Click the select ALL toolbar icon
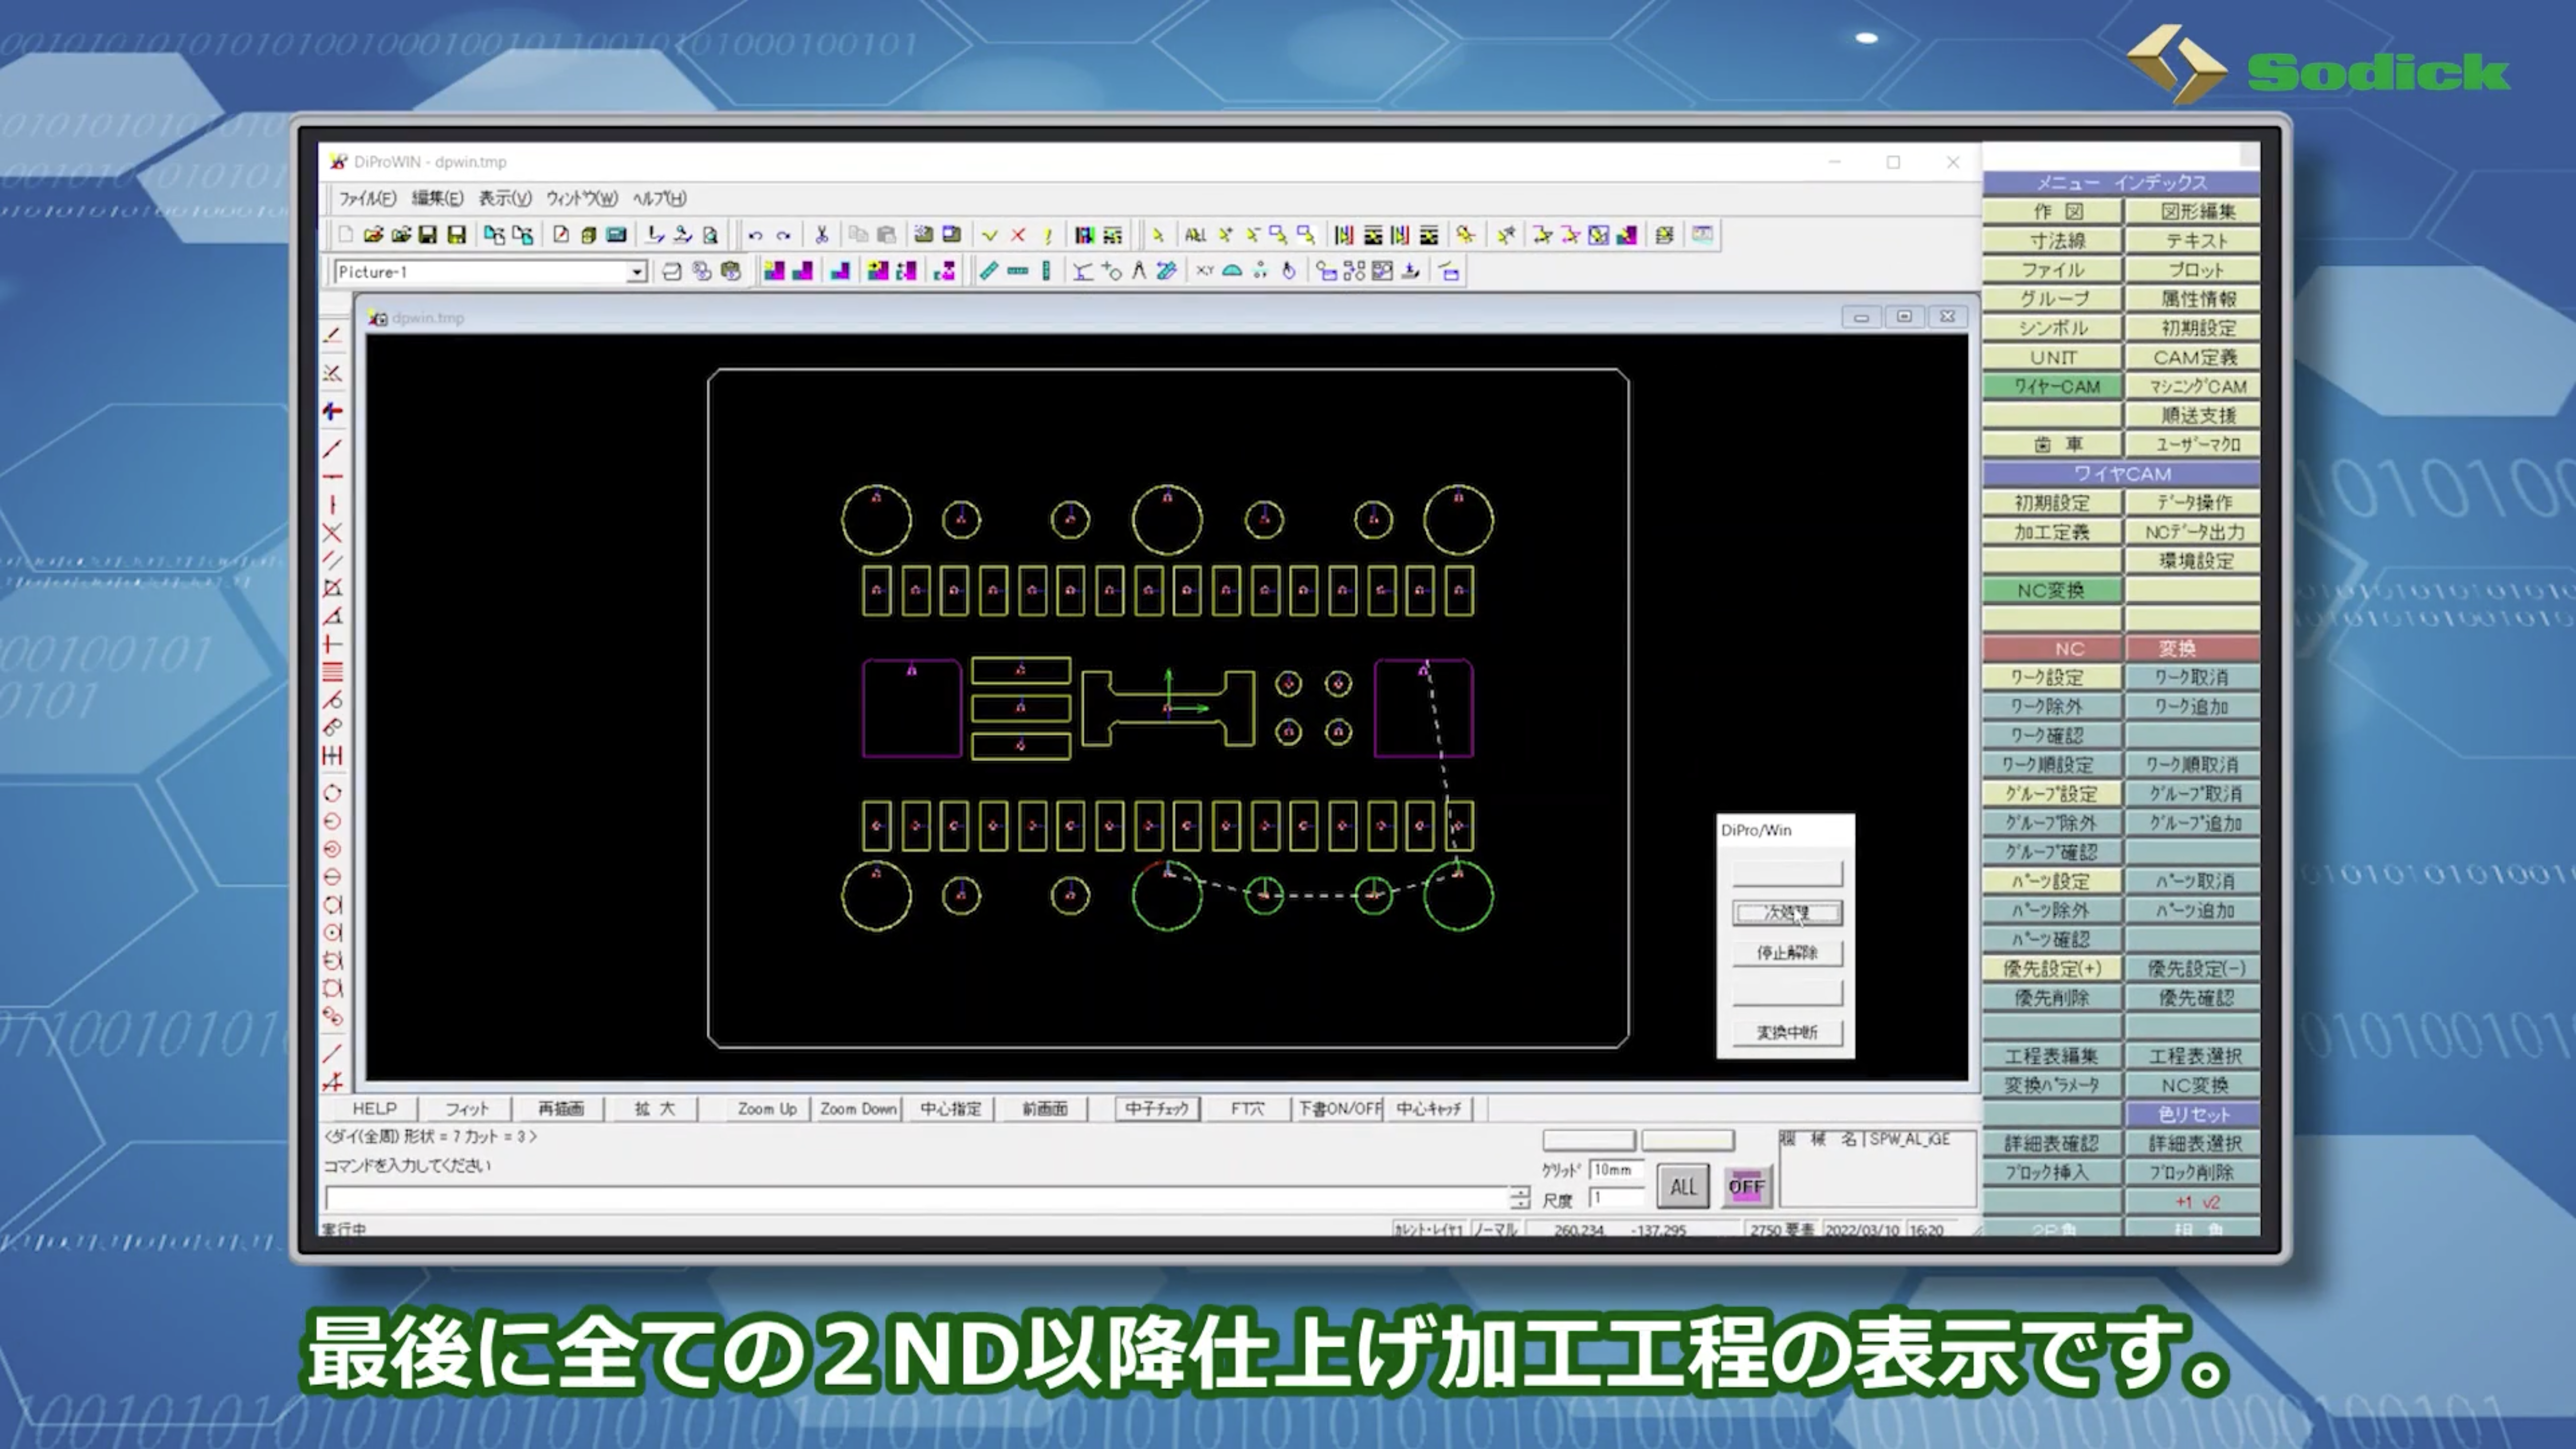 pos(1195,235)
